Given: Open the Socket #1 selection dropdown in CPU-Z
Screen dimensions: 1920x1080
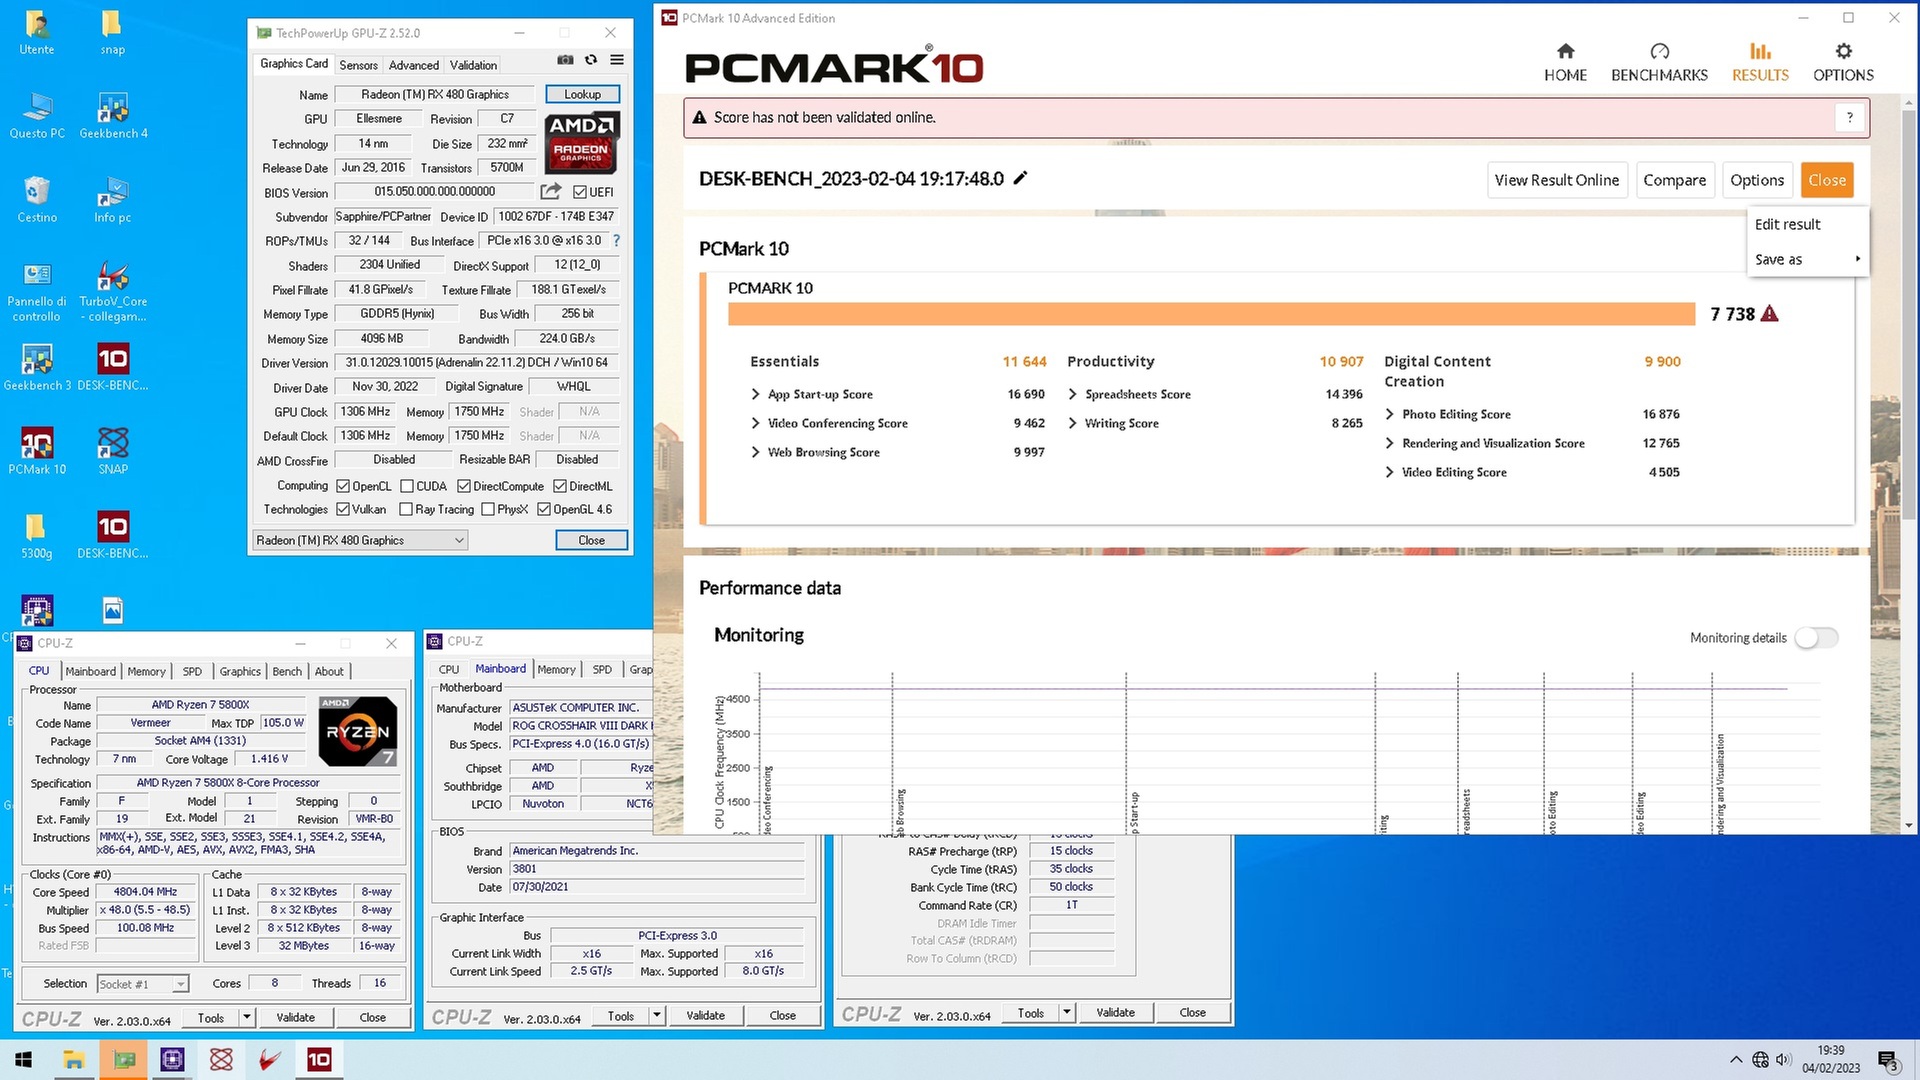Looking at the screenshot, I should tap(142, 984).
